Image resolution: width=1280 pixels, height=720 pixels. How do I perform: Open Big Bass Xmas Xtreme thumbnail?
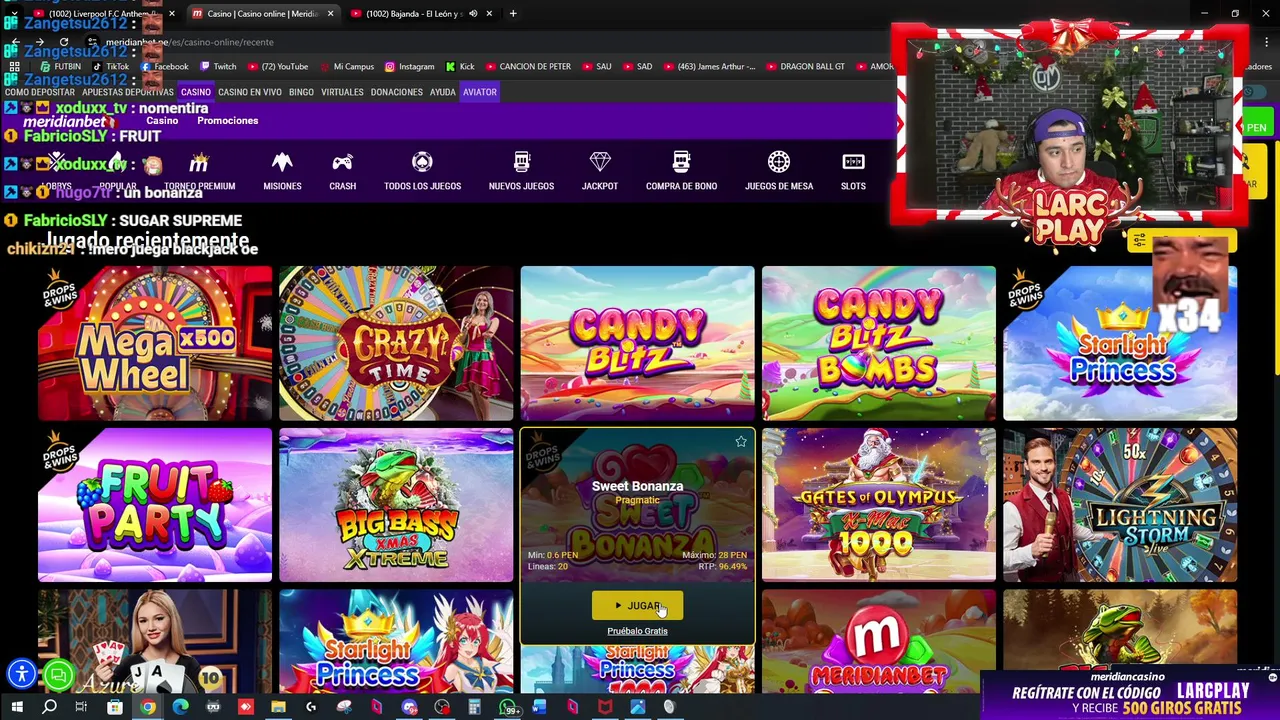396,505
